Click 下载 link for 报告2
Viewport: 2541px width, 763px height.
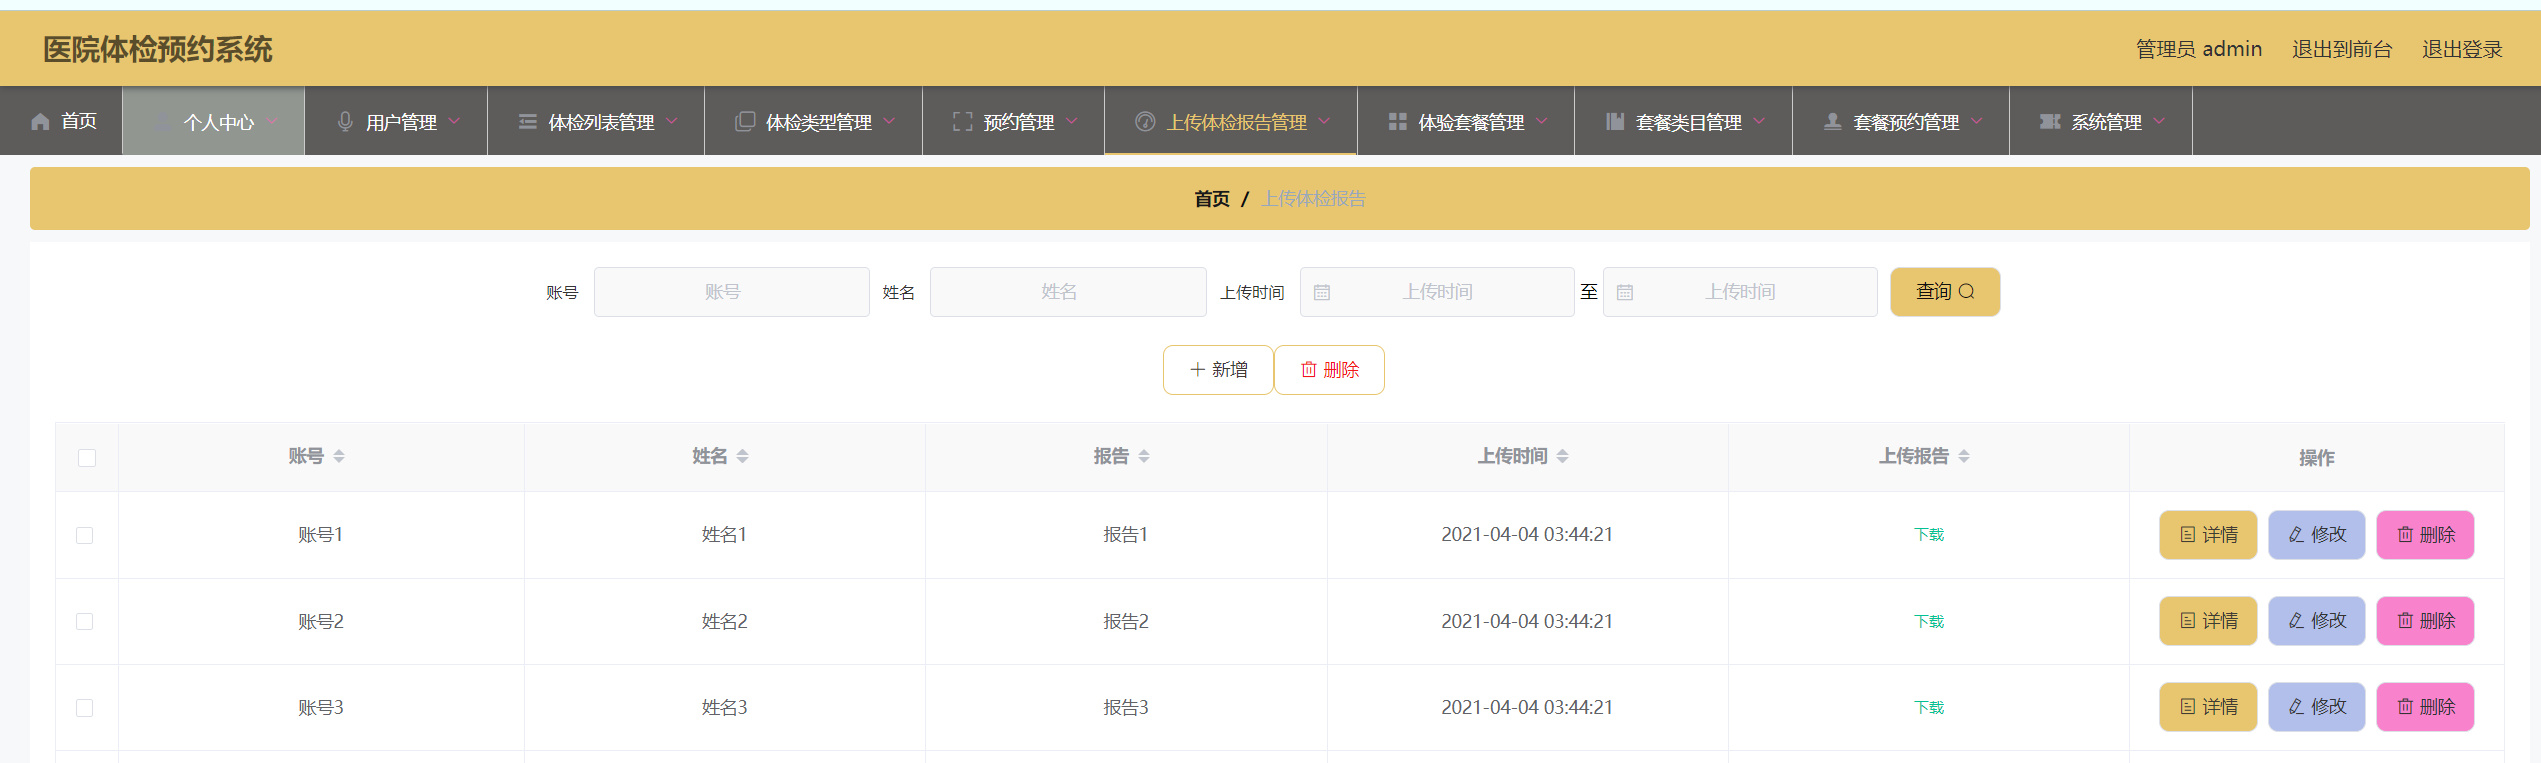[1928, 622]
